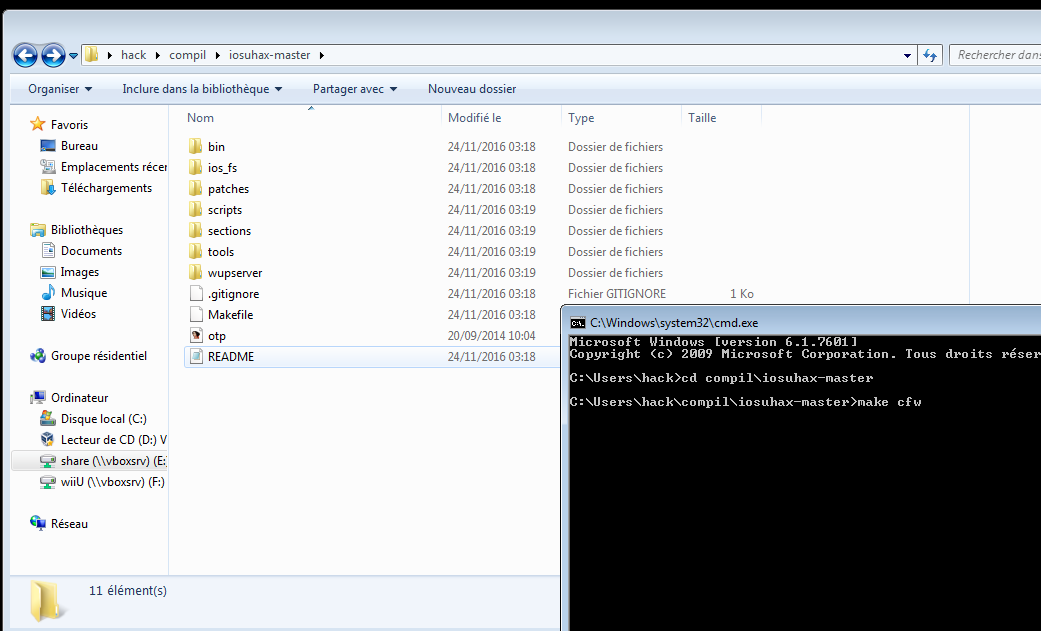Select the 'README' file icon

pos(195,357)
